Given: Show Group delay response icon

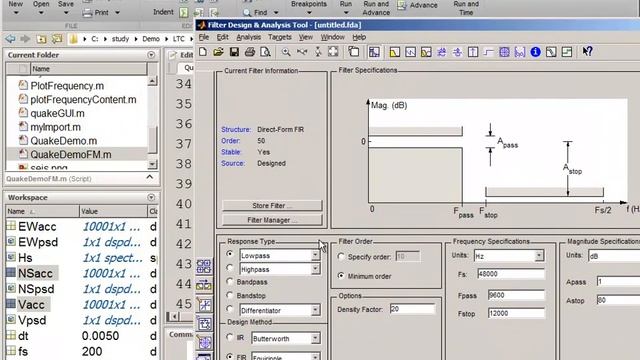Looking at the screenshot, I should [x=442, y=52].
